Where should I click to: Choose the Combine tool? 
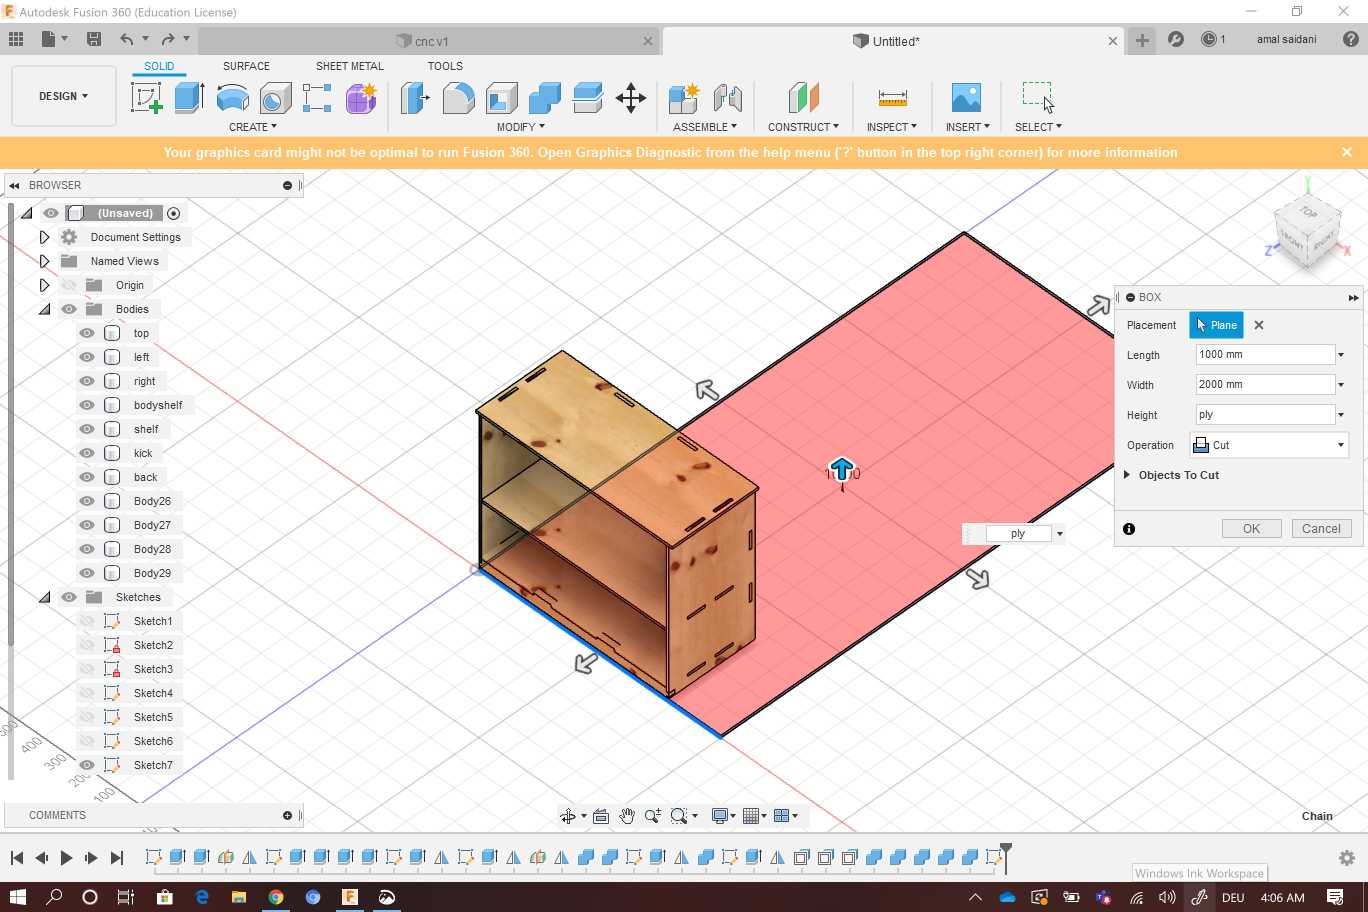(x=544, y=98)
